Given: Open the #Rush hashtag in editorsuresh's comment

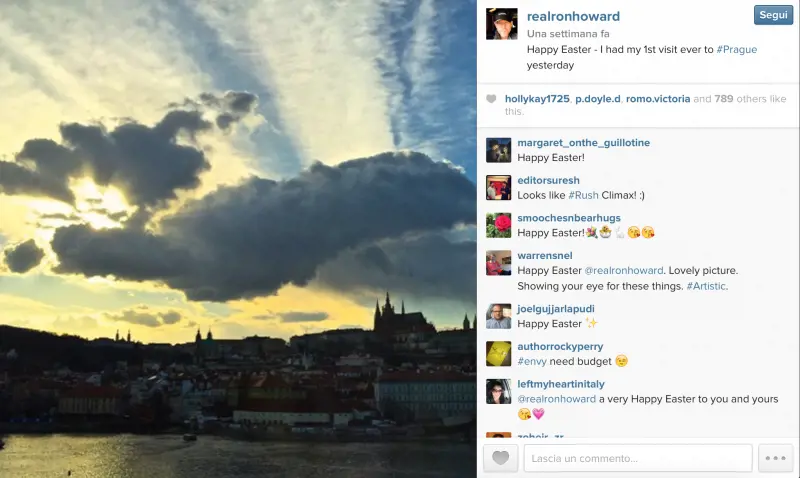Looking at the screenshot, I should pyautogui.click(x=583, y=195).
